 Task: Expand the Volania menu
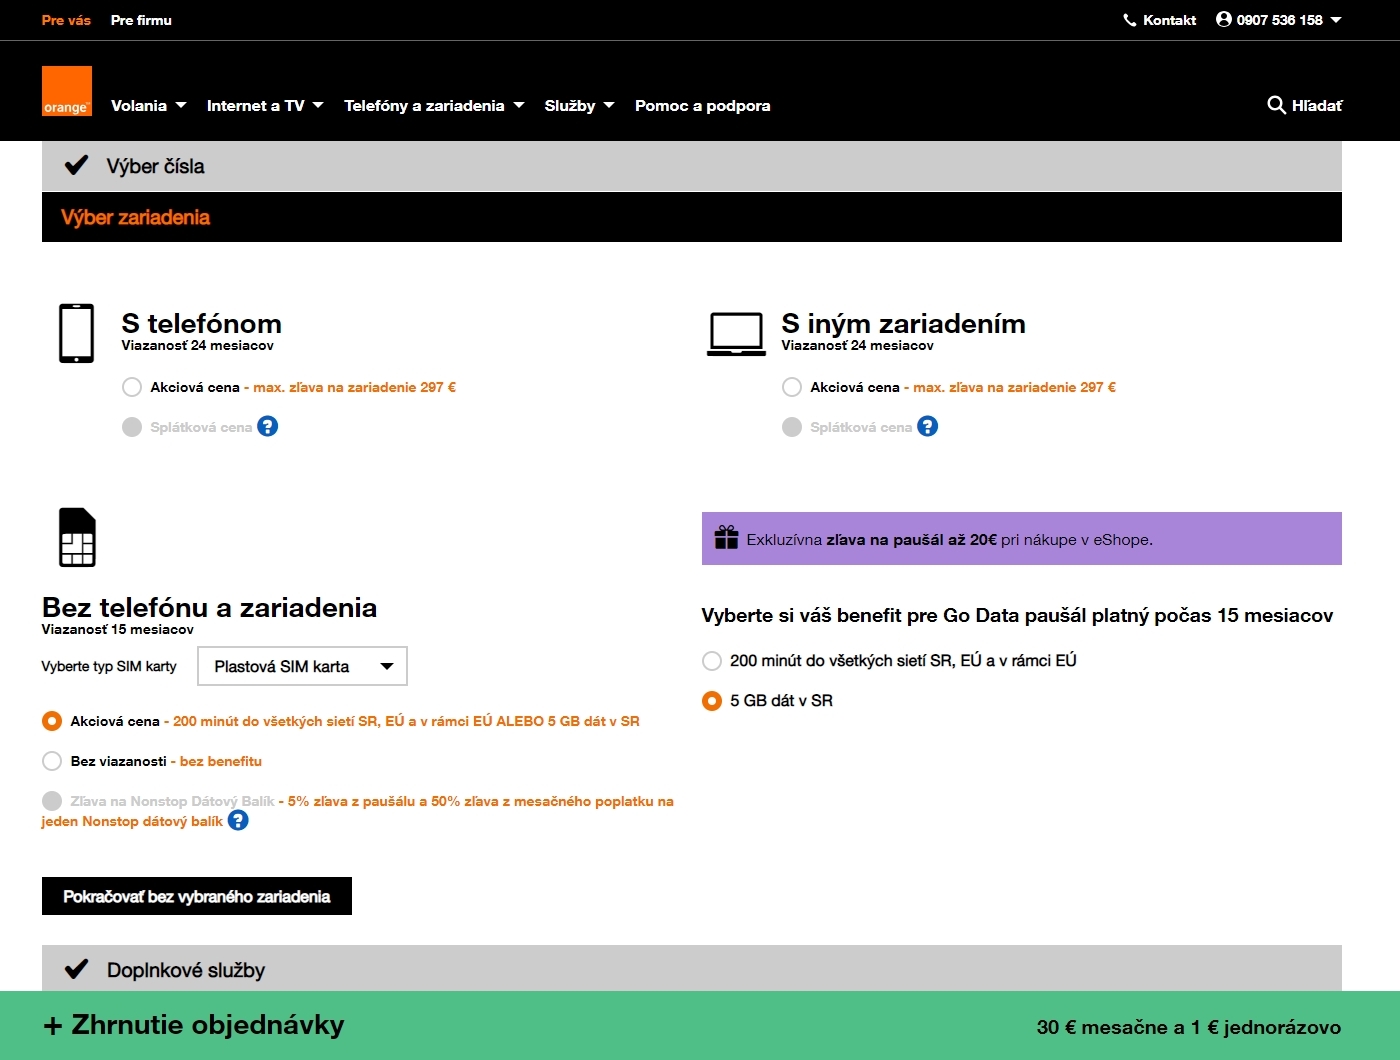click(x=149, y=105)
